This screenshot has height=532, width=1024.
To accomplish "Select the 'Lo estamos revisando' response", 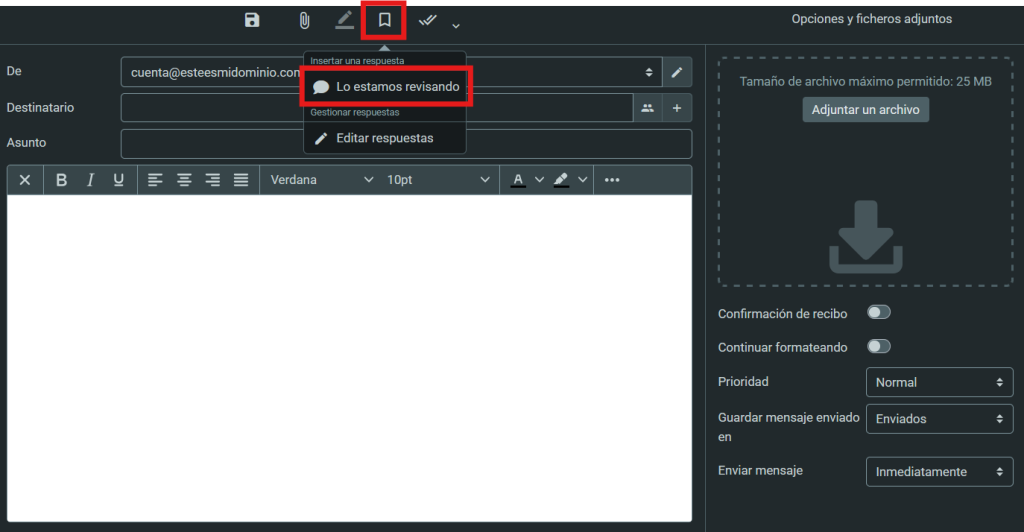I will click(397, 87).
